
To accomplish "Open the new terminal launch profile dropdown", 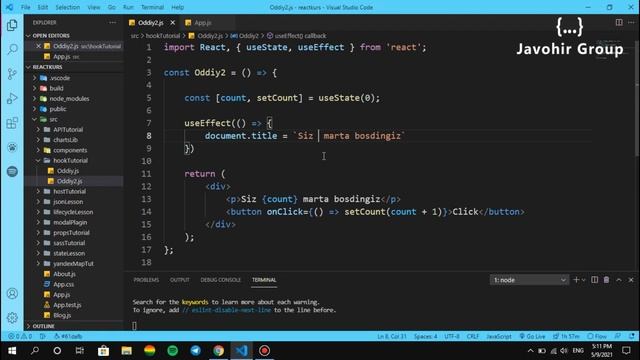I will point(583,280).
